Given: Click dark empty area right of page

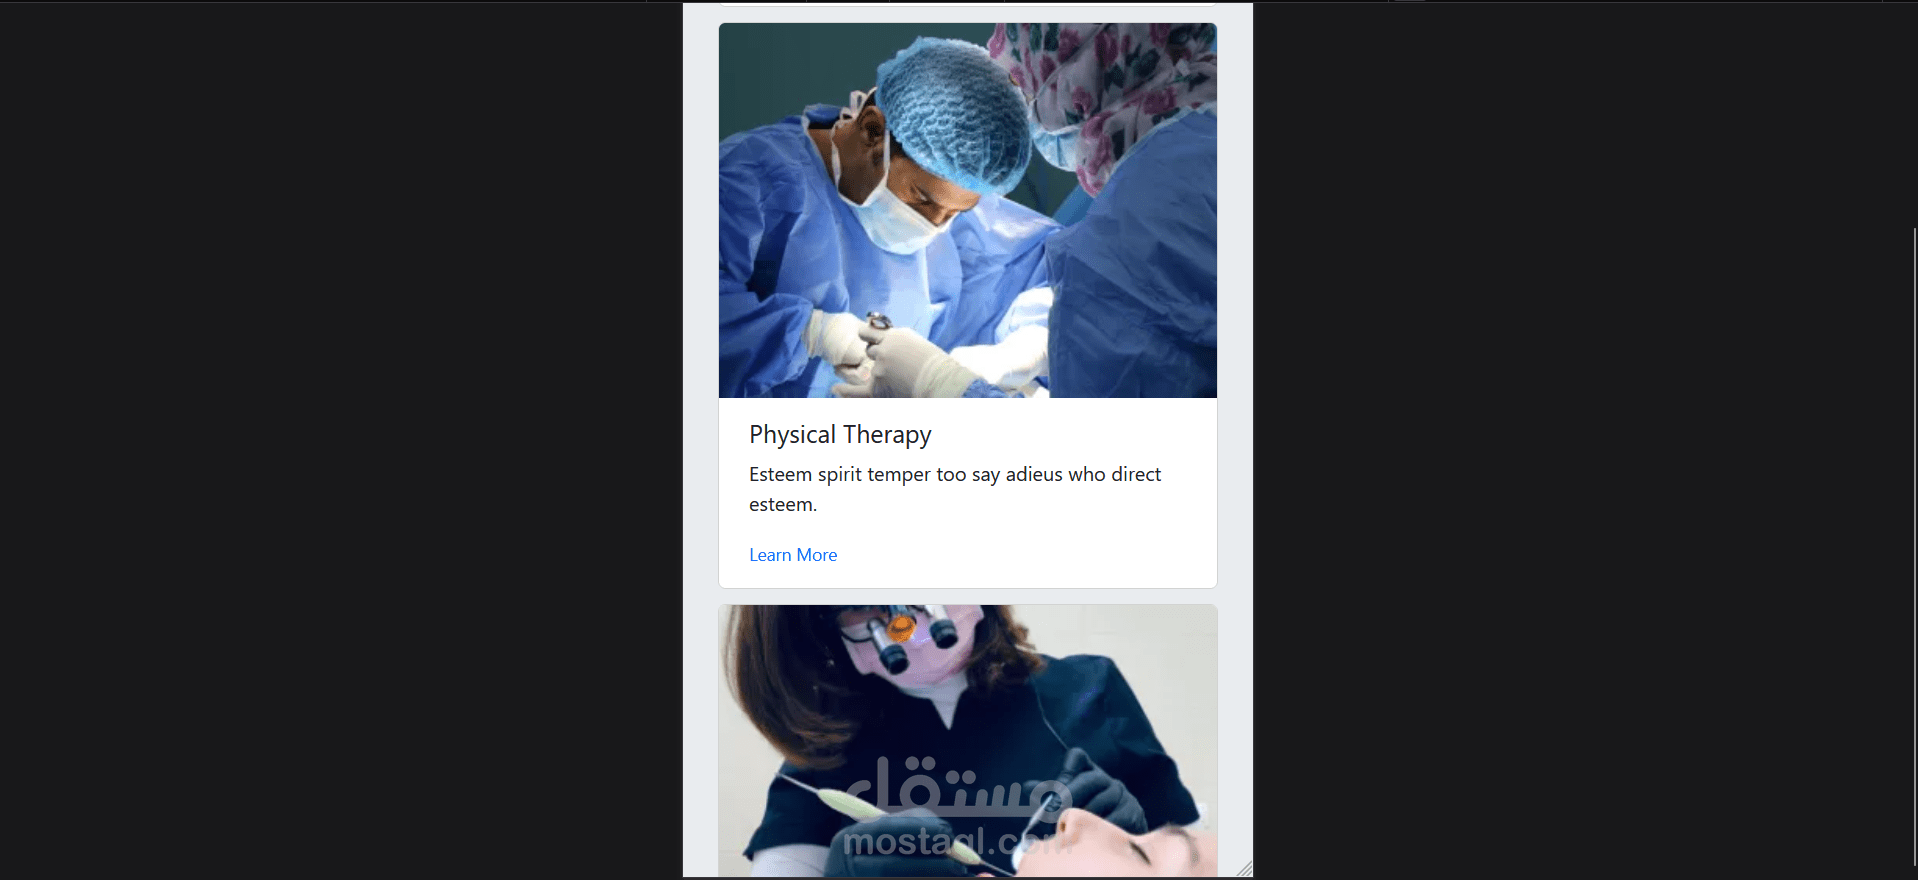Looking at the screenshot, I should pyautogui.click(x=1580, y=440).
